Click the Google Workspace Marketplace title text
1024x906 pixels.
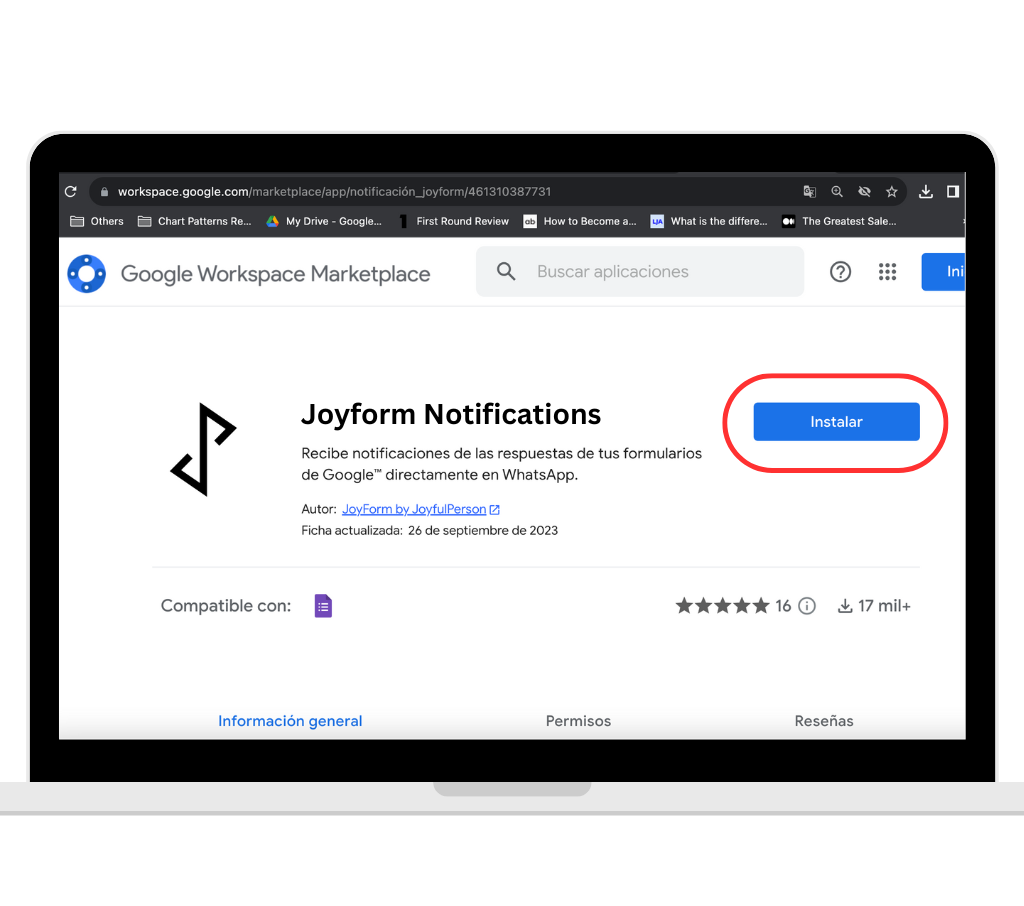pyautogui.click(x=276, y=274)
